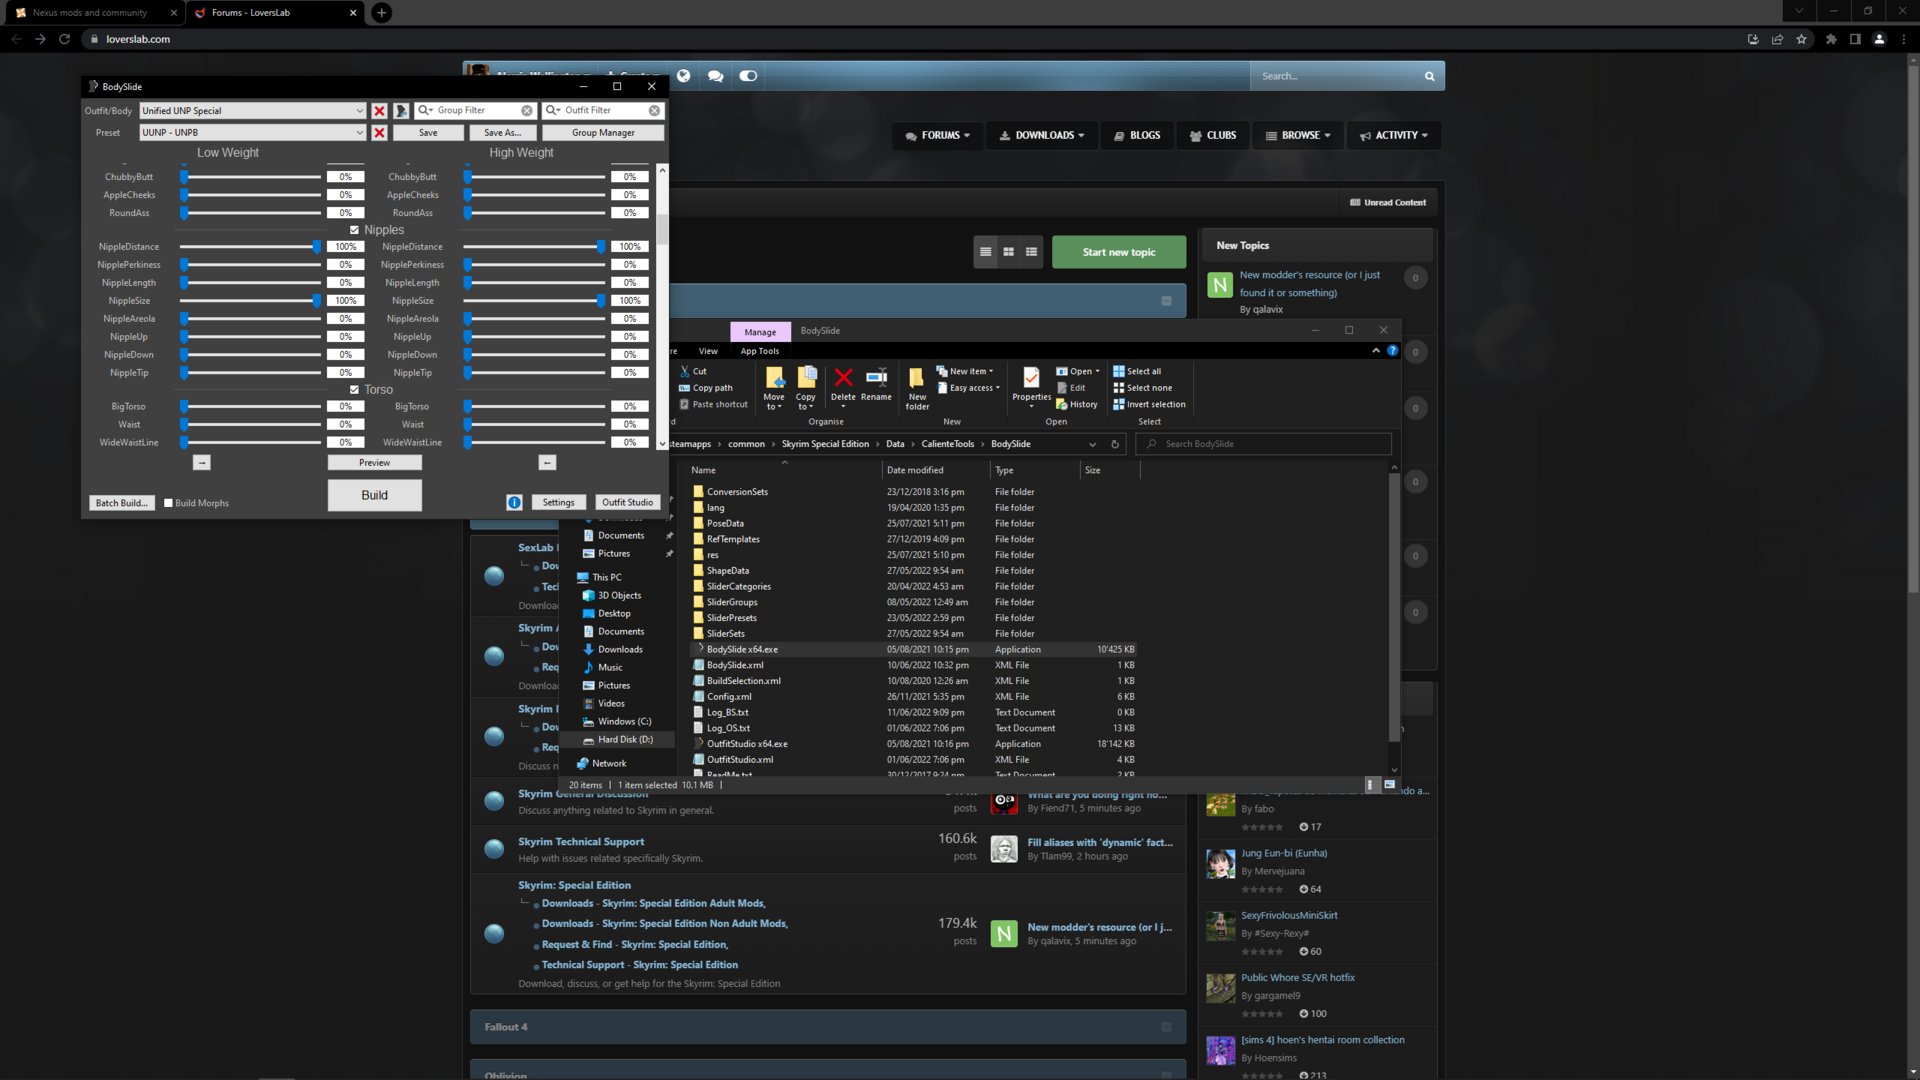Toggle the LoversLab theme switch in header
1920x1080 pixels.
(x=748, y=76)
